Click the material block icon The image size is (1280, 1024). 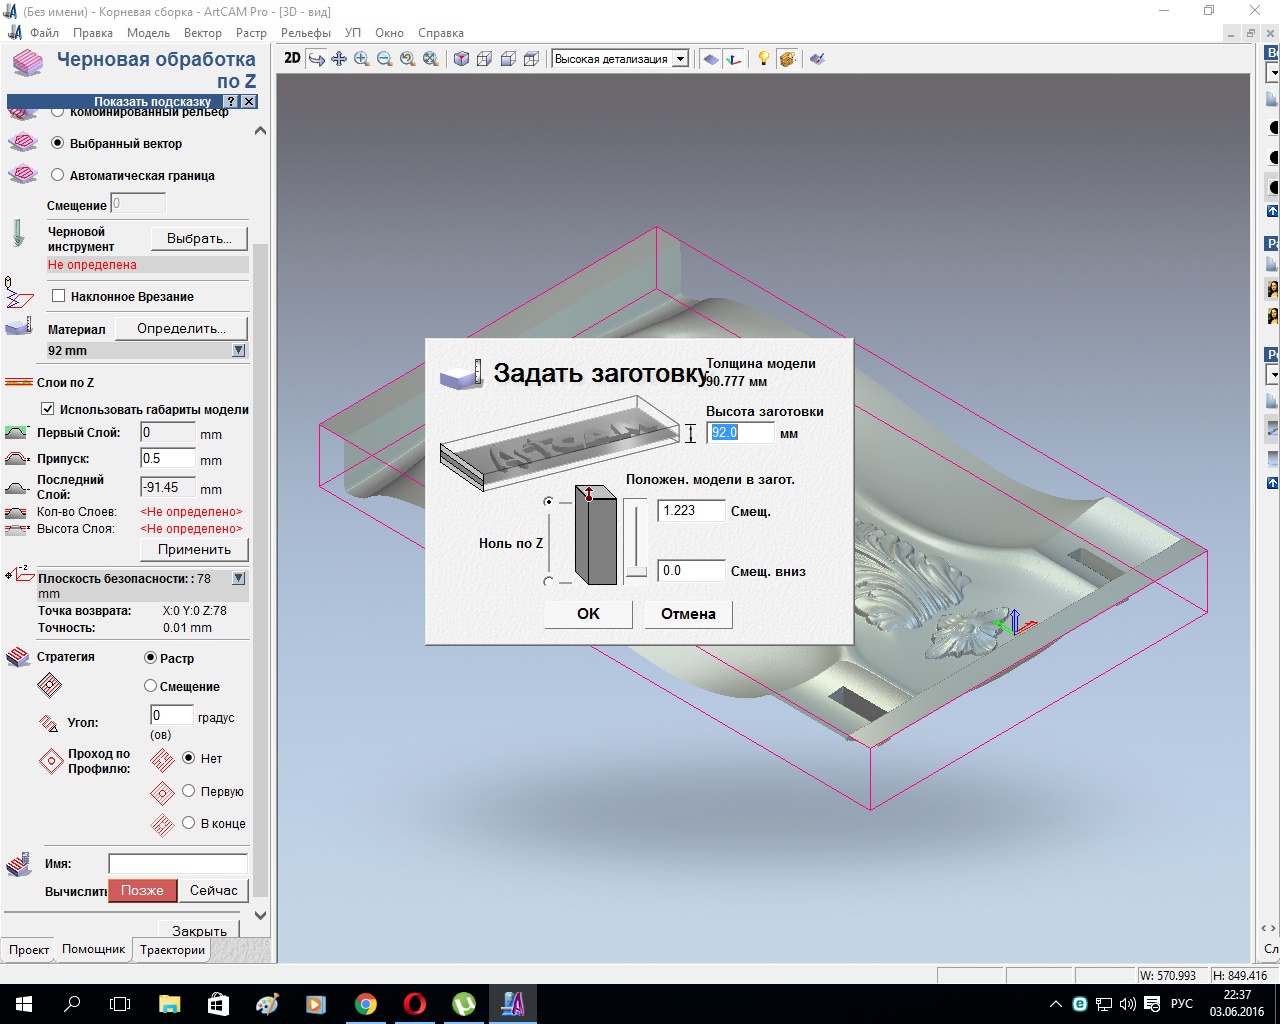(x=19, y=326)
